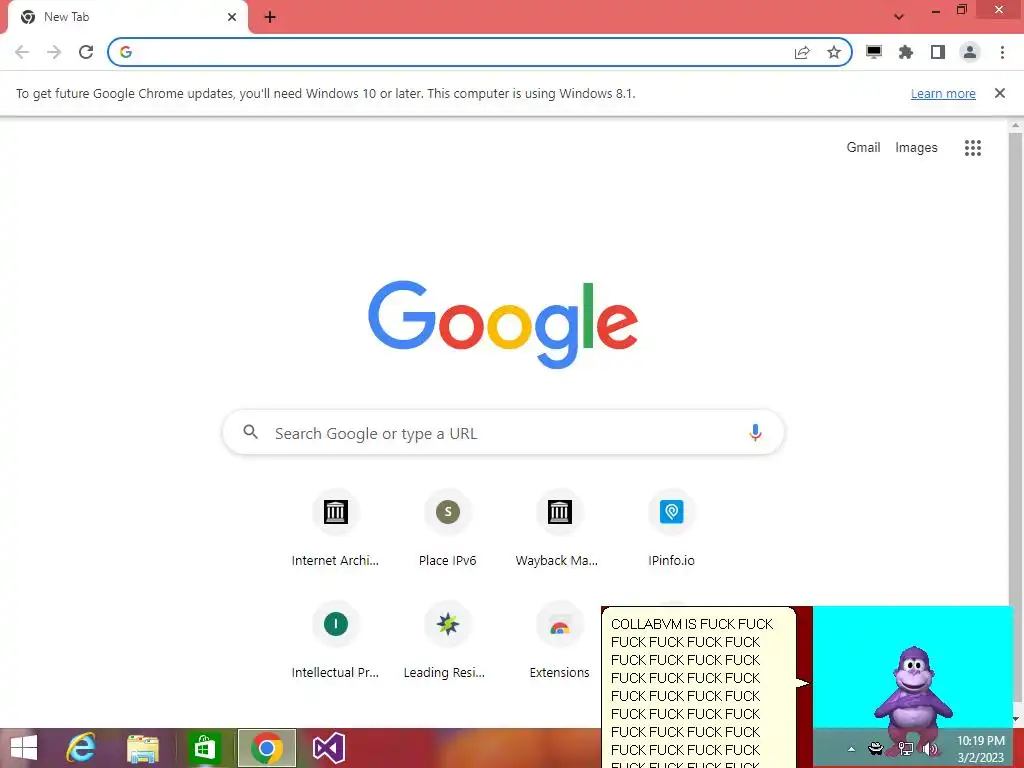The height and width of the screenshot is (768, 1024).
Task: Open File Explorer from taskbar
Action: 142,748
